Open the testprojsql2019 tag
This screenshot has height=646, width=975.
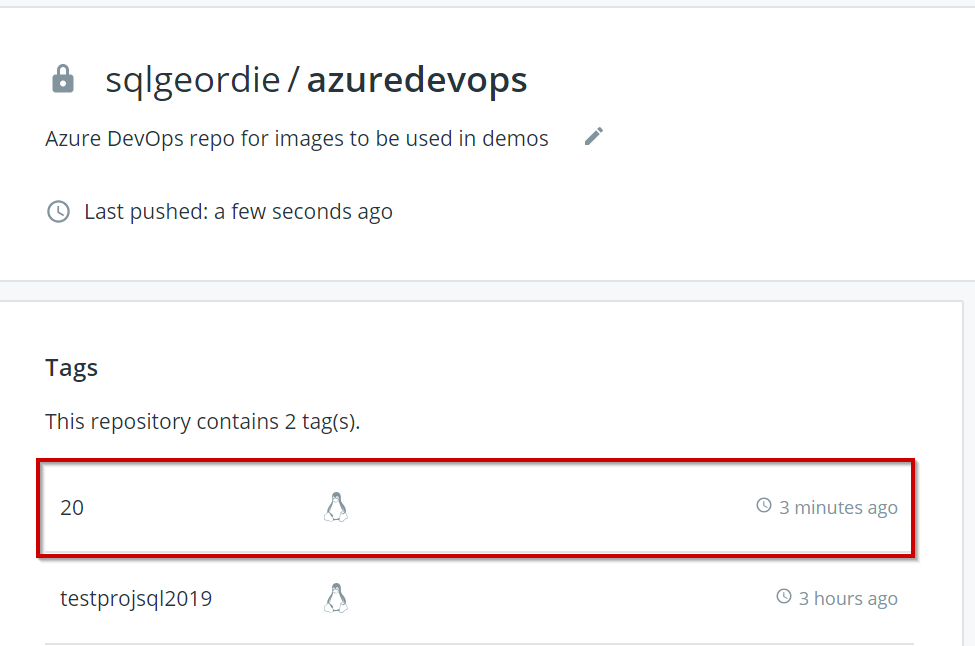(136, 599)
